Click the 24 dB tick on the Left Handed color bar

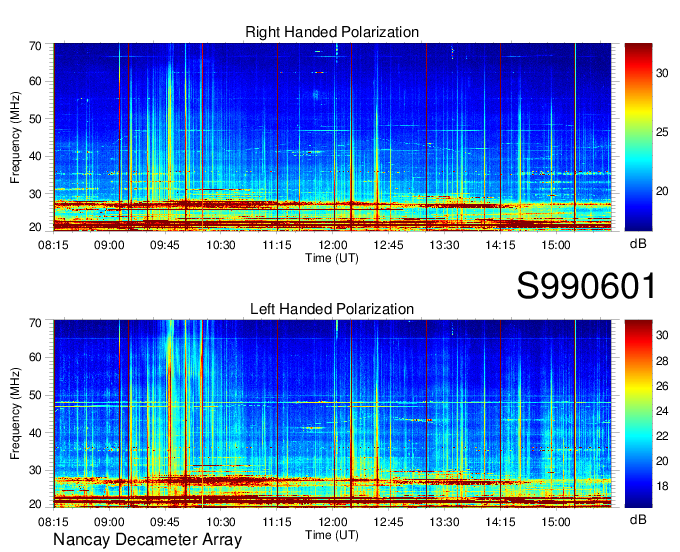[x=662, y=411]
